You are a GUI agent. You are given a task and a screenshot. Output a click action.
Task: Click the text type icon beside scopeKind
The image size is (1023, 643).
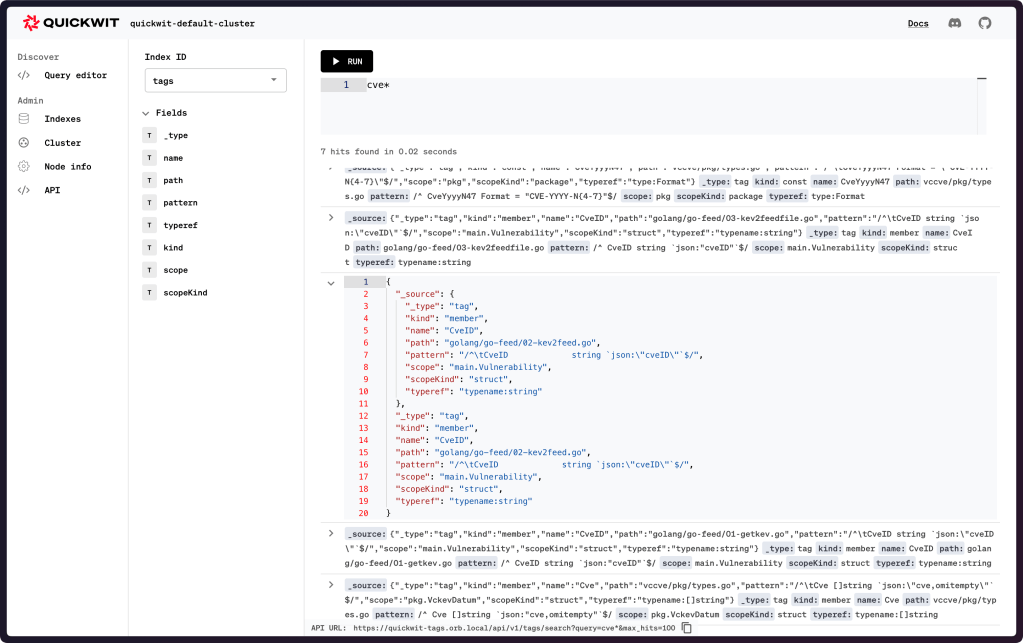(x=150, y=293)
